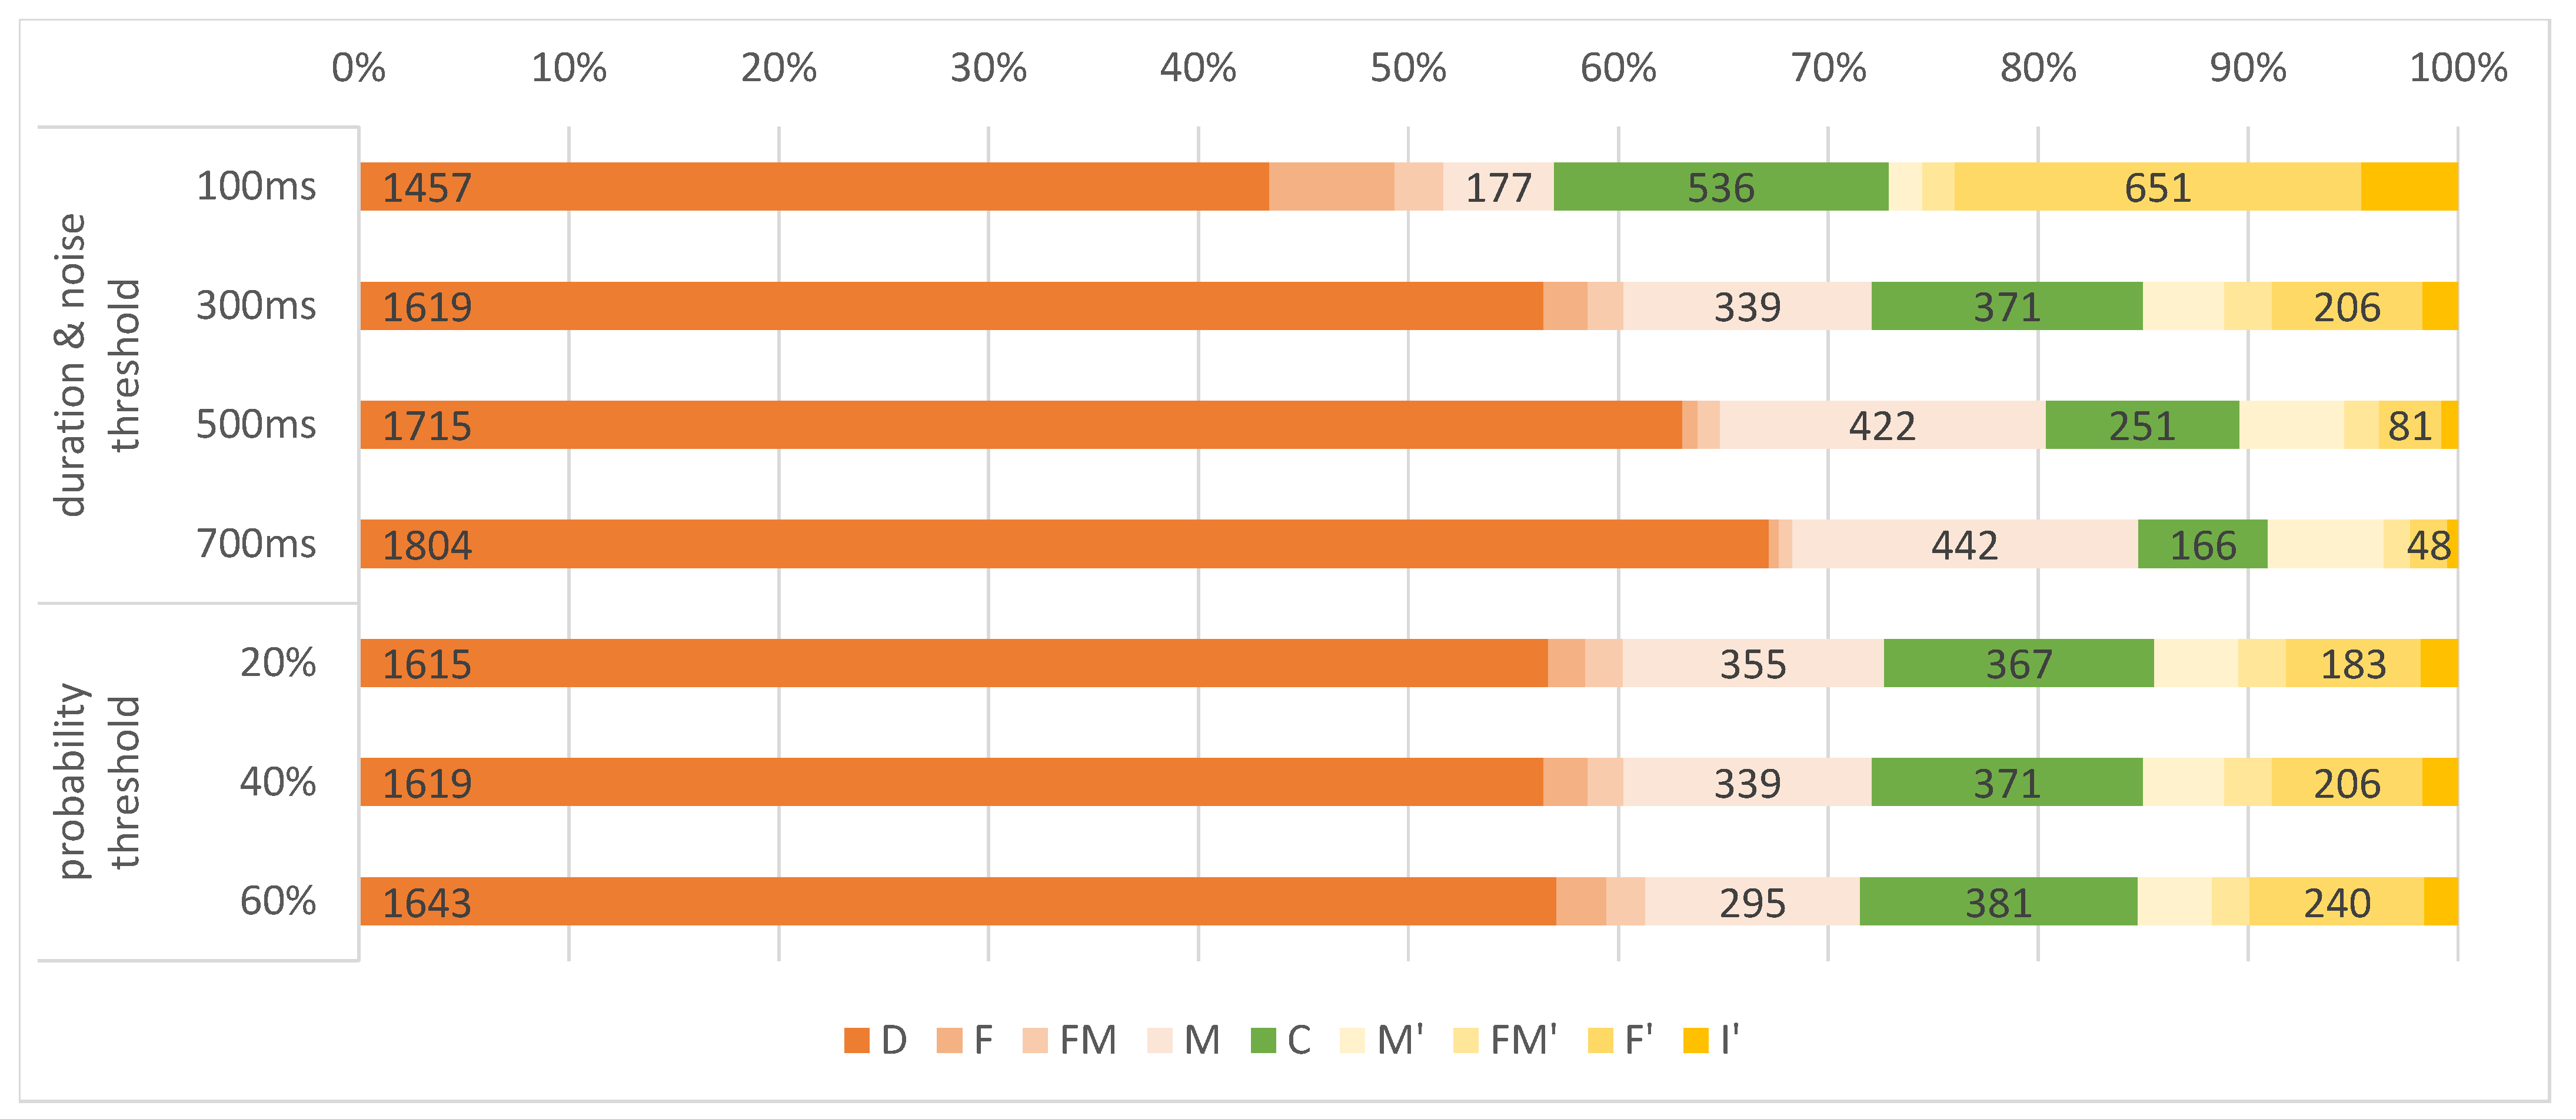
Task: Click the green 381 segment
Action: [1998, 903]
